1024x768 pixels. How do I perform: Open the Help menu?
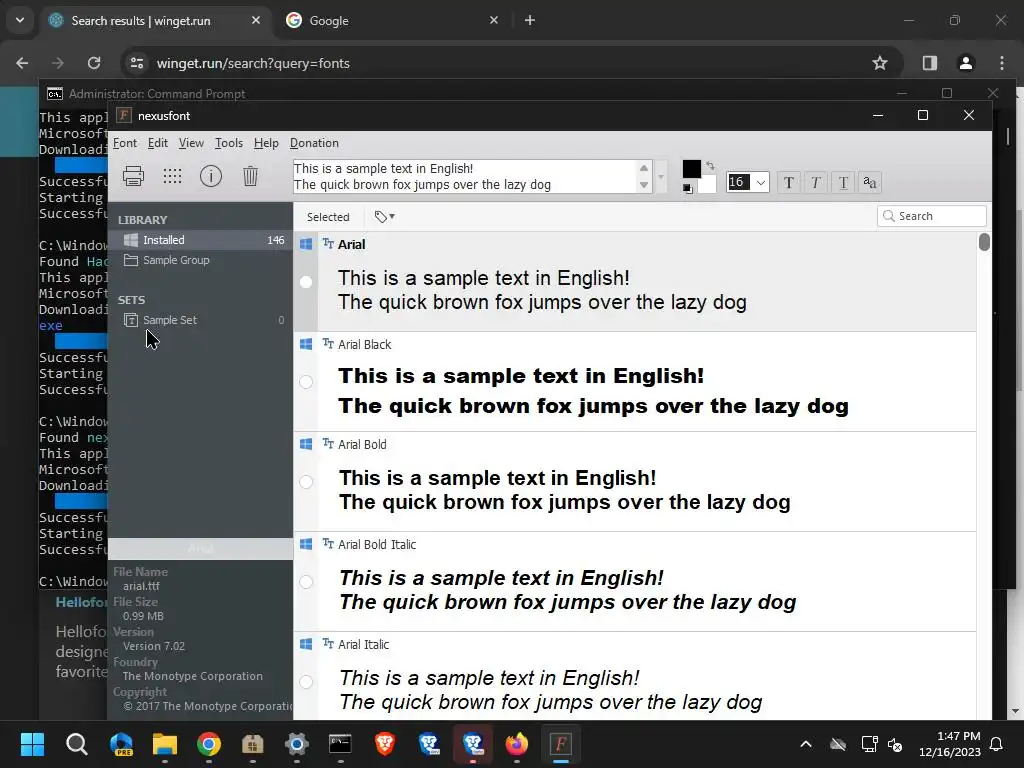[266, 143]
